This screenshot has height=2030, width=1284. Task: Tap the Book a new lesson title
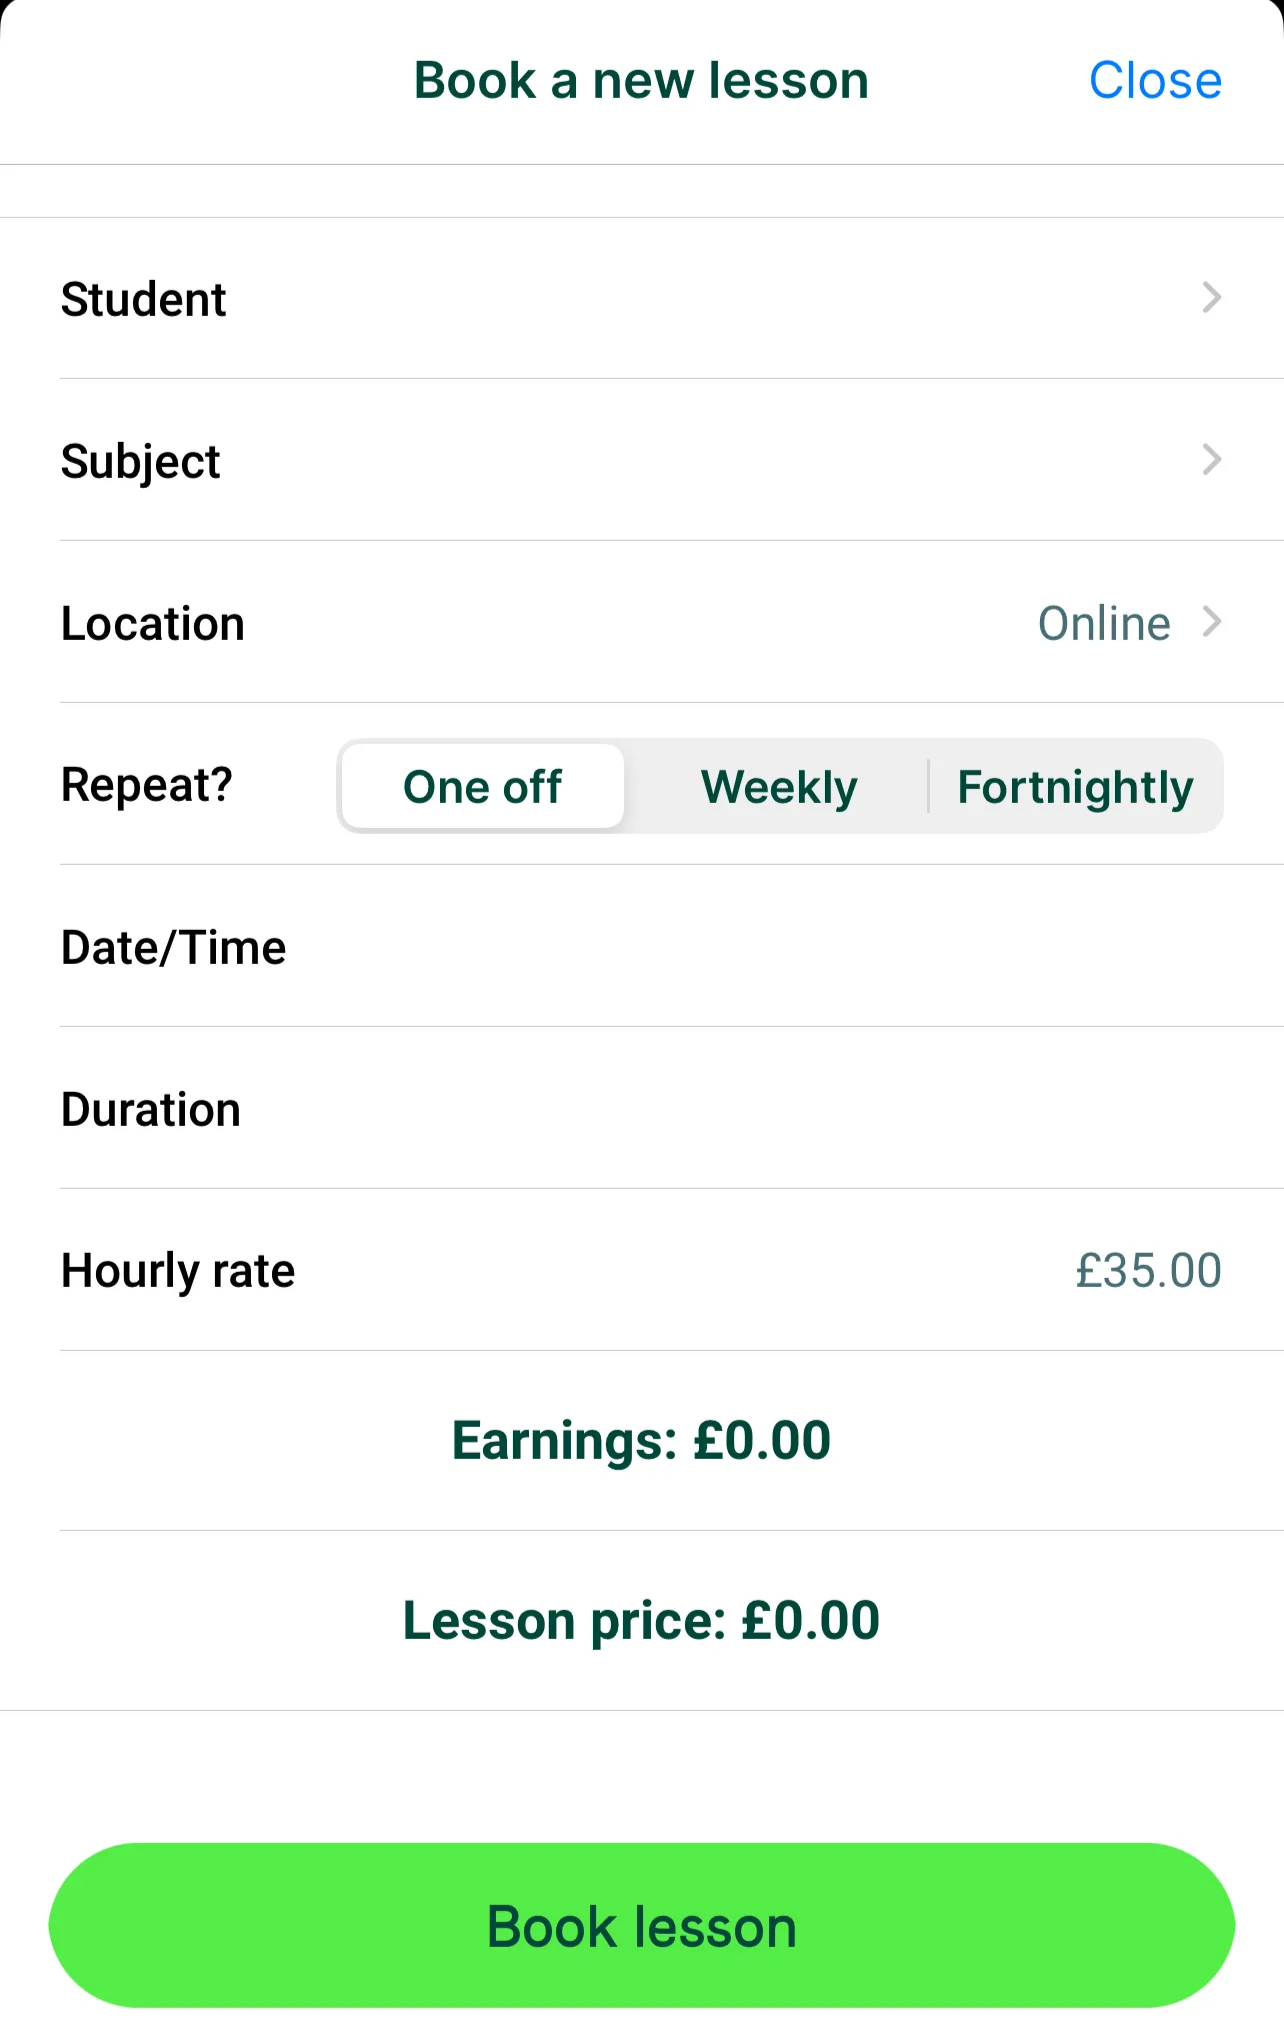point(641,80)
